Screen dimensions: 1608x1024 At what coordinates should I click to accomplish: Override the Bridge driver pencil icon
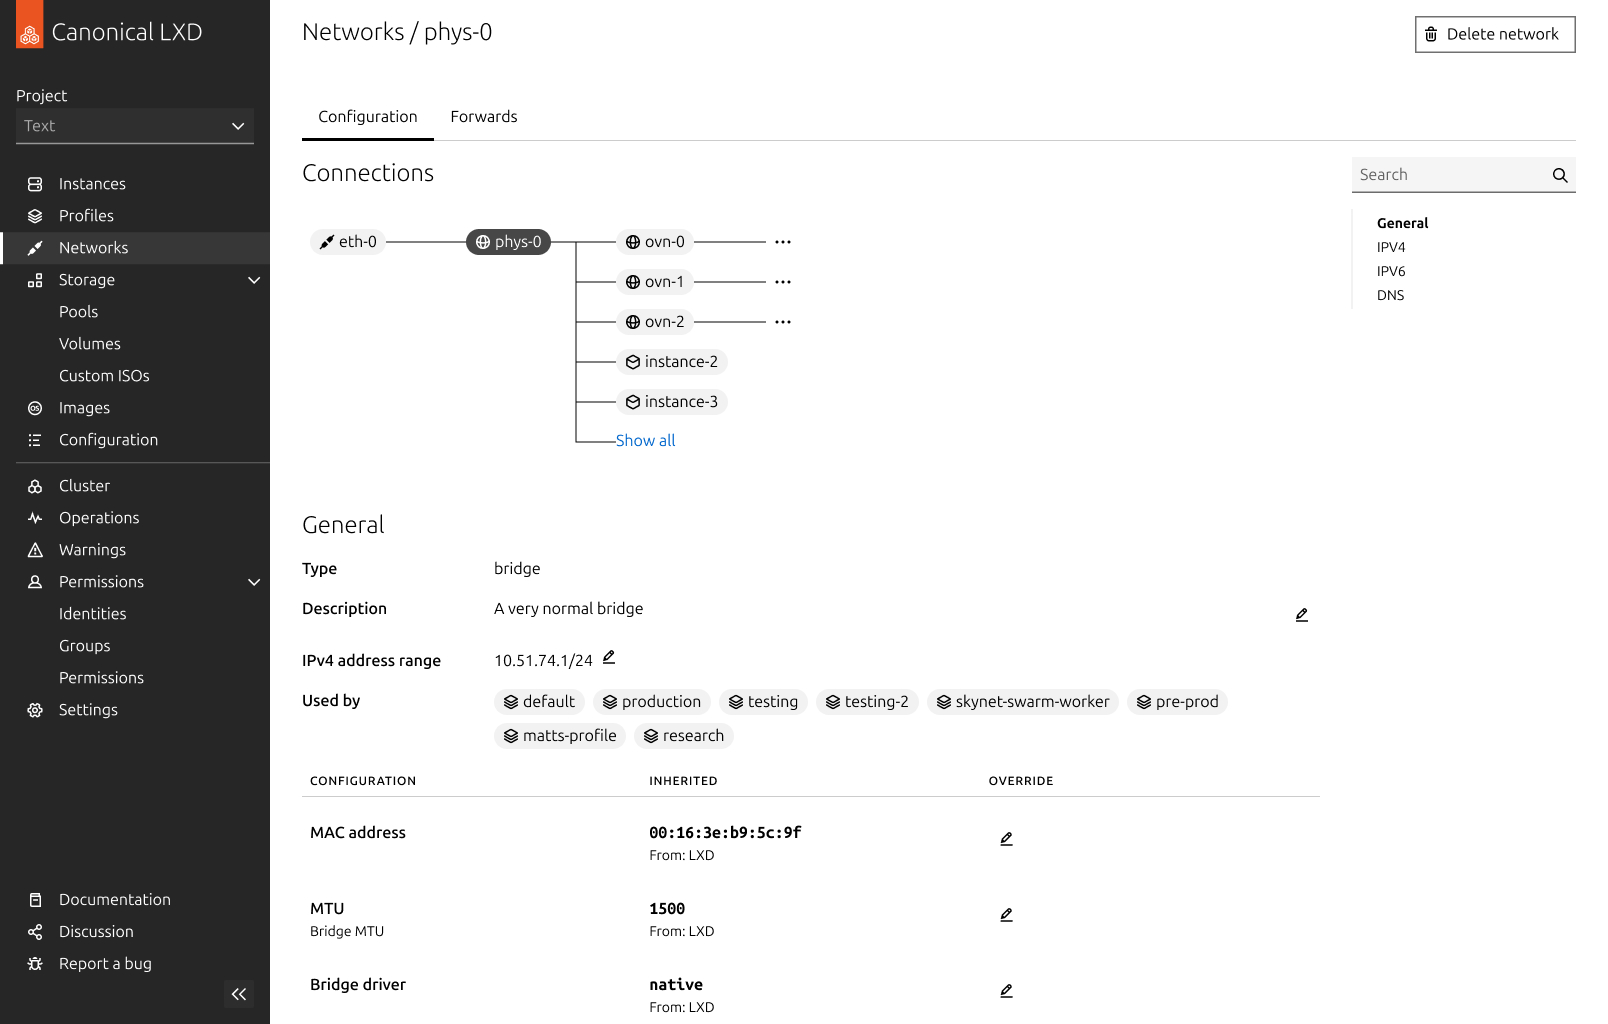(1006, 991)
